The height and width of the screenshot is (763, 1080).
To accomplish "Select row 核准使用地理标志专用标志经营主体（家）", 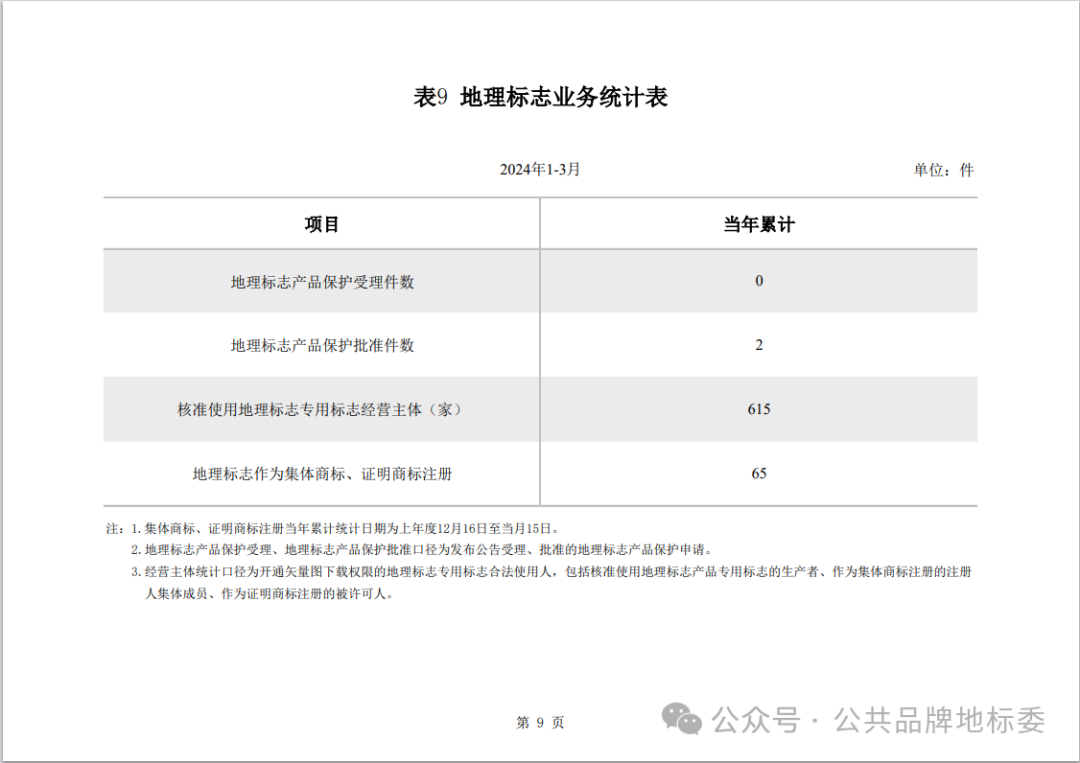I will tap(540, 409).
